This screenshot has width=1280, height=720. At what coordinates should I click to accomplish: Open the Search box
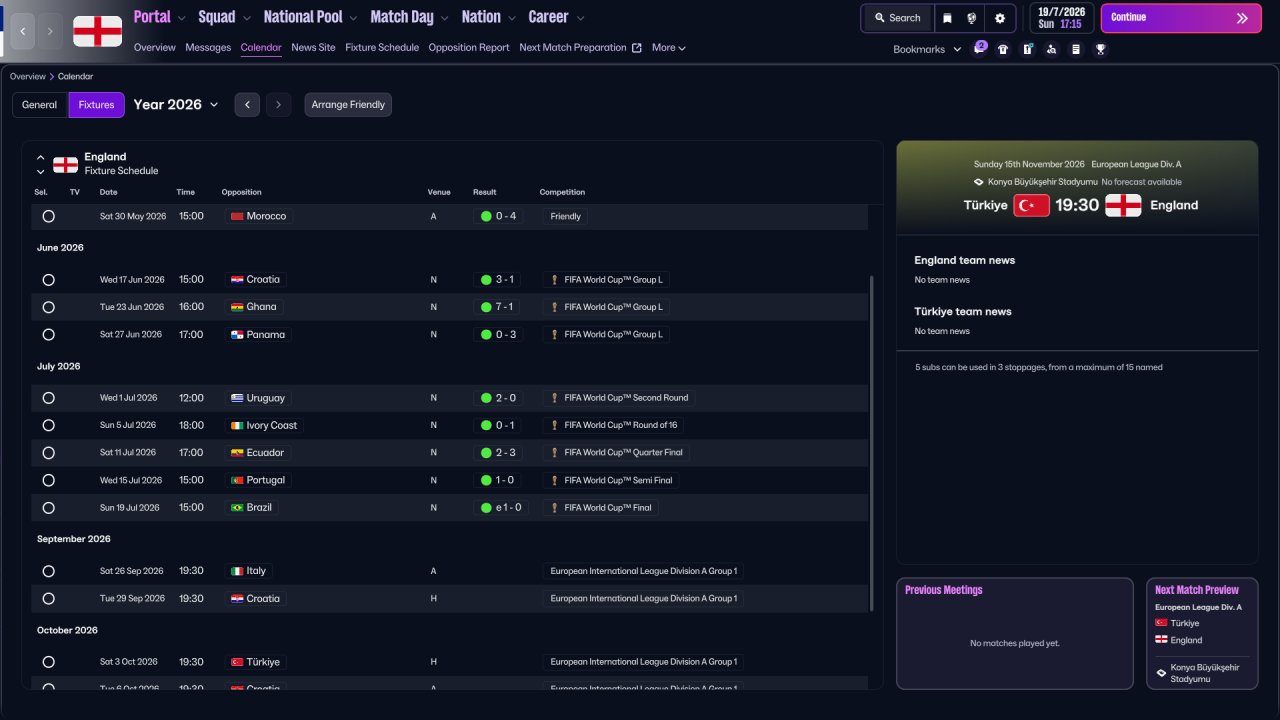click(897, 18)
